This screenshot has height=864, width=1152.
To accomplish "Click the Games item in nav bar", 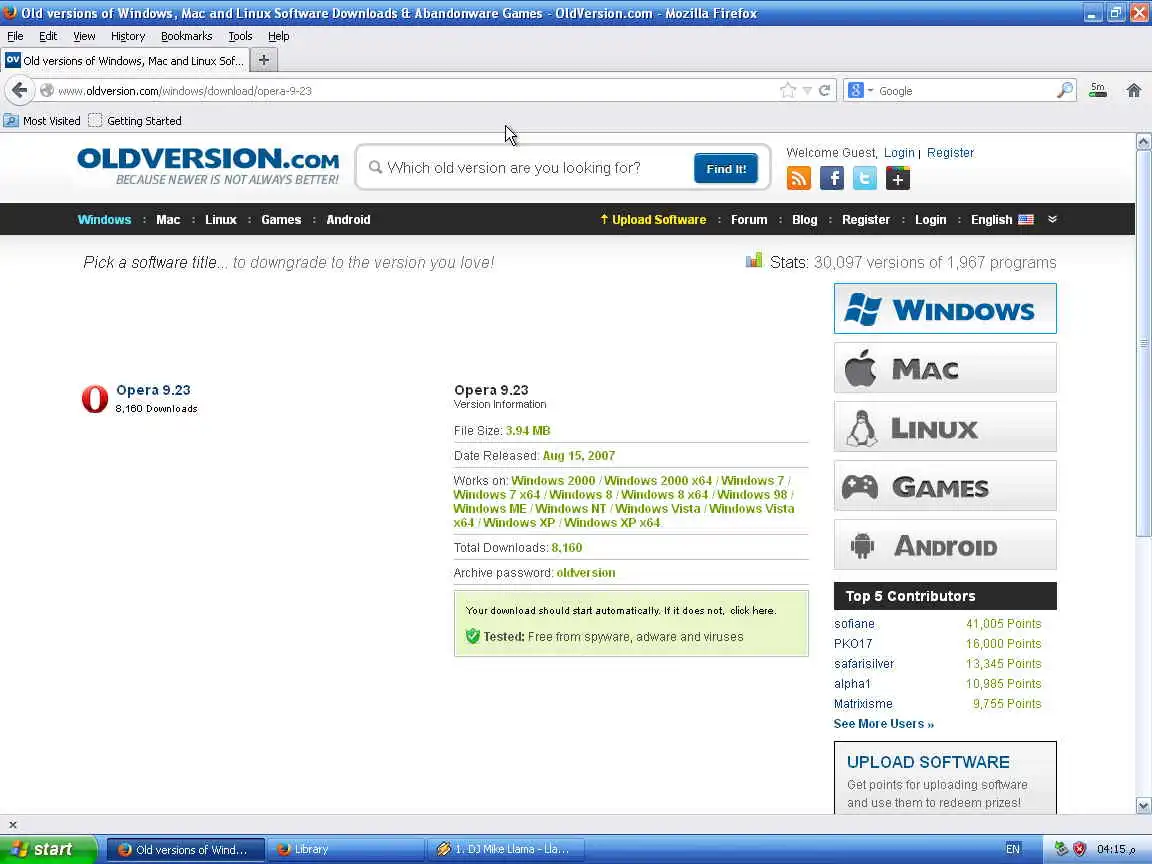I will pyautogui.click(x=281, y=219).
